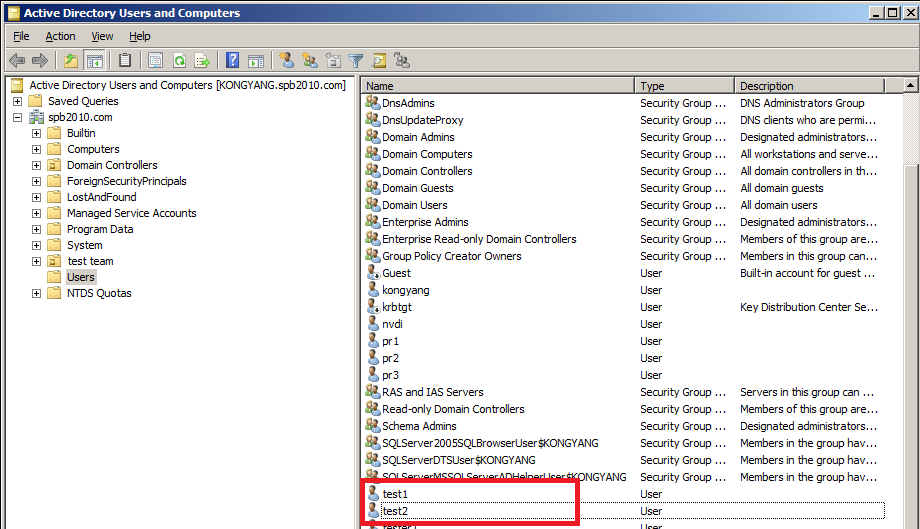This screenshot has height=529, width=920.
Task: Select the Users folder in tree
Action: 81,277
